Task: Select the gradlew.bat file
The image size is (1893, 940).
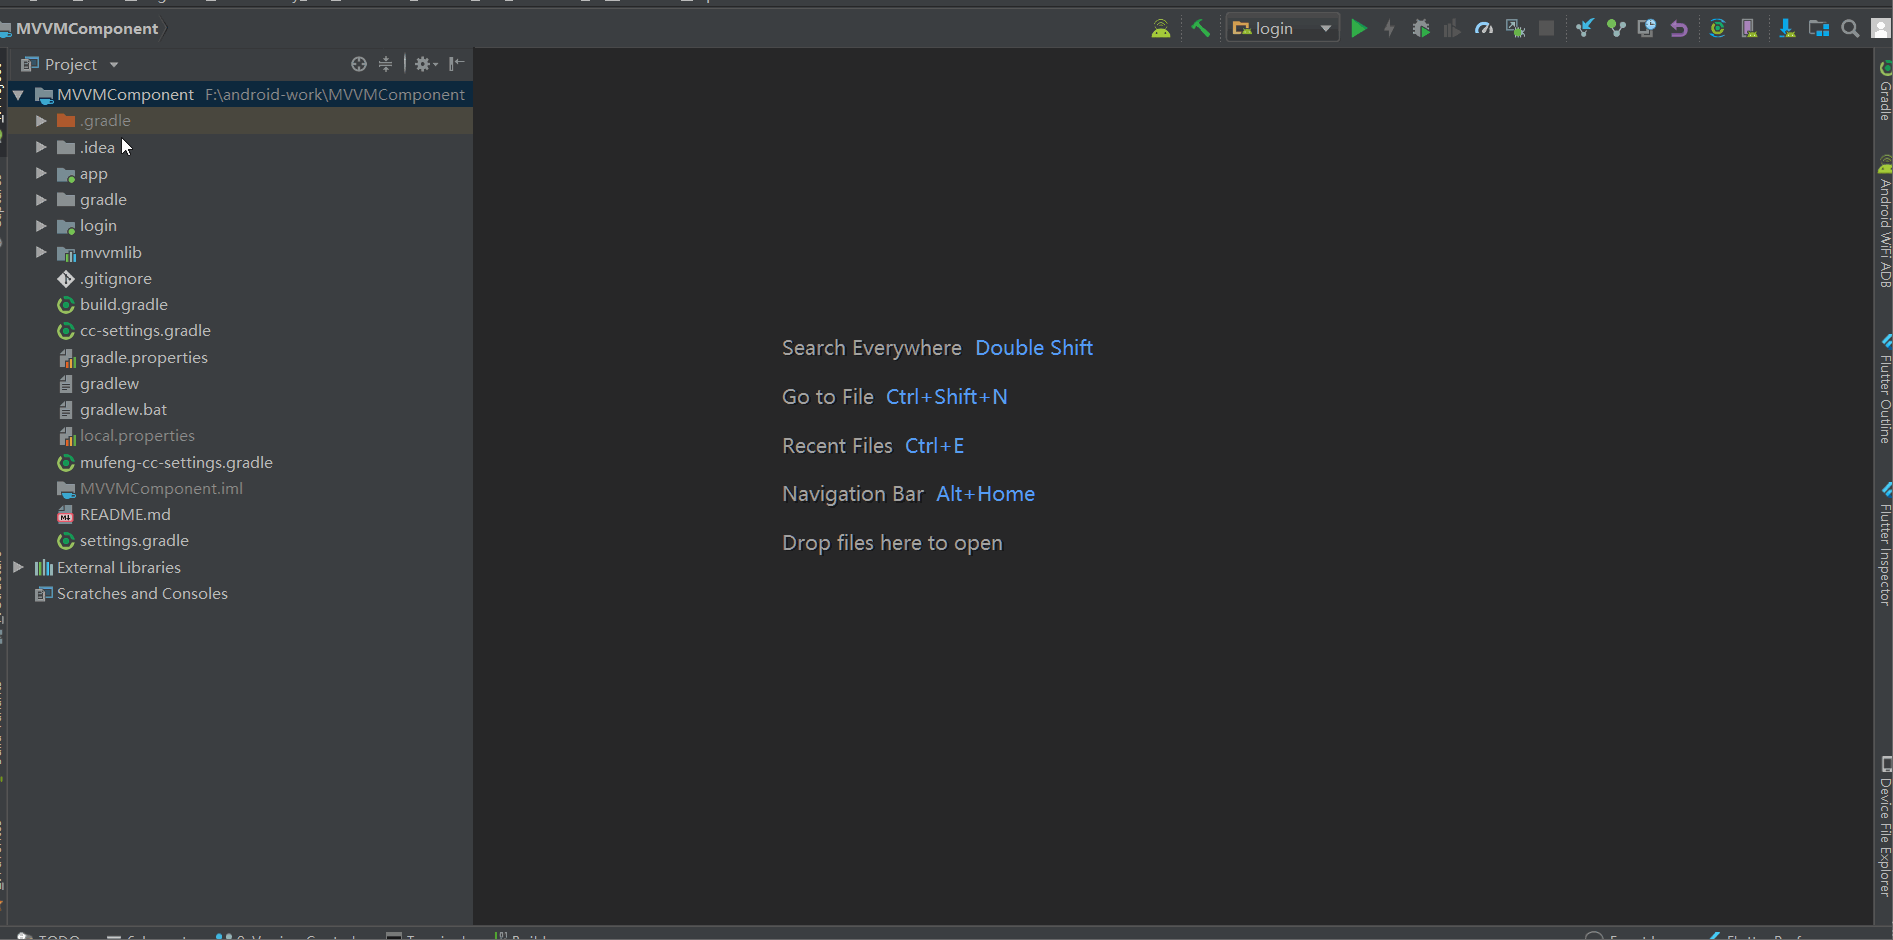Action: pyautogui.click(x=124, y=410)
